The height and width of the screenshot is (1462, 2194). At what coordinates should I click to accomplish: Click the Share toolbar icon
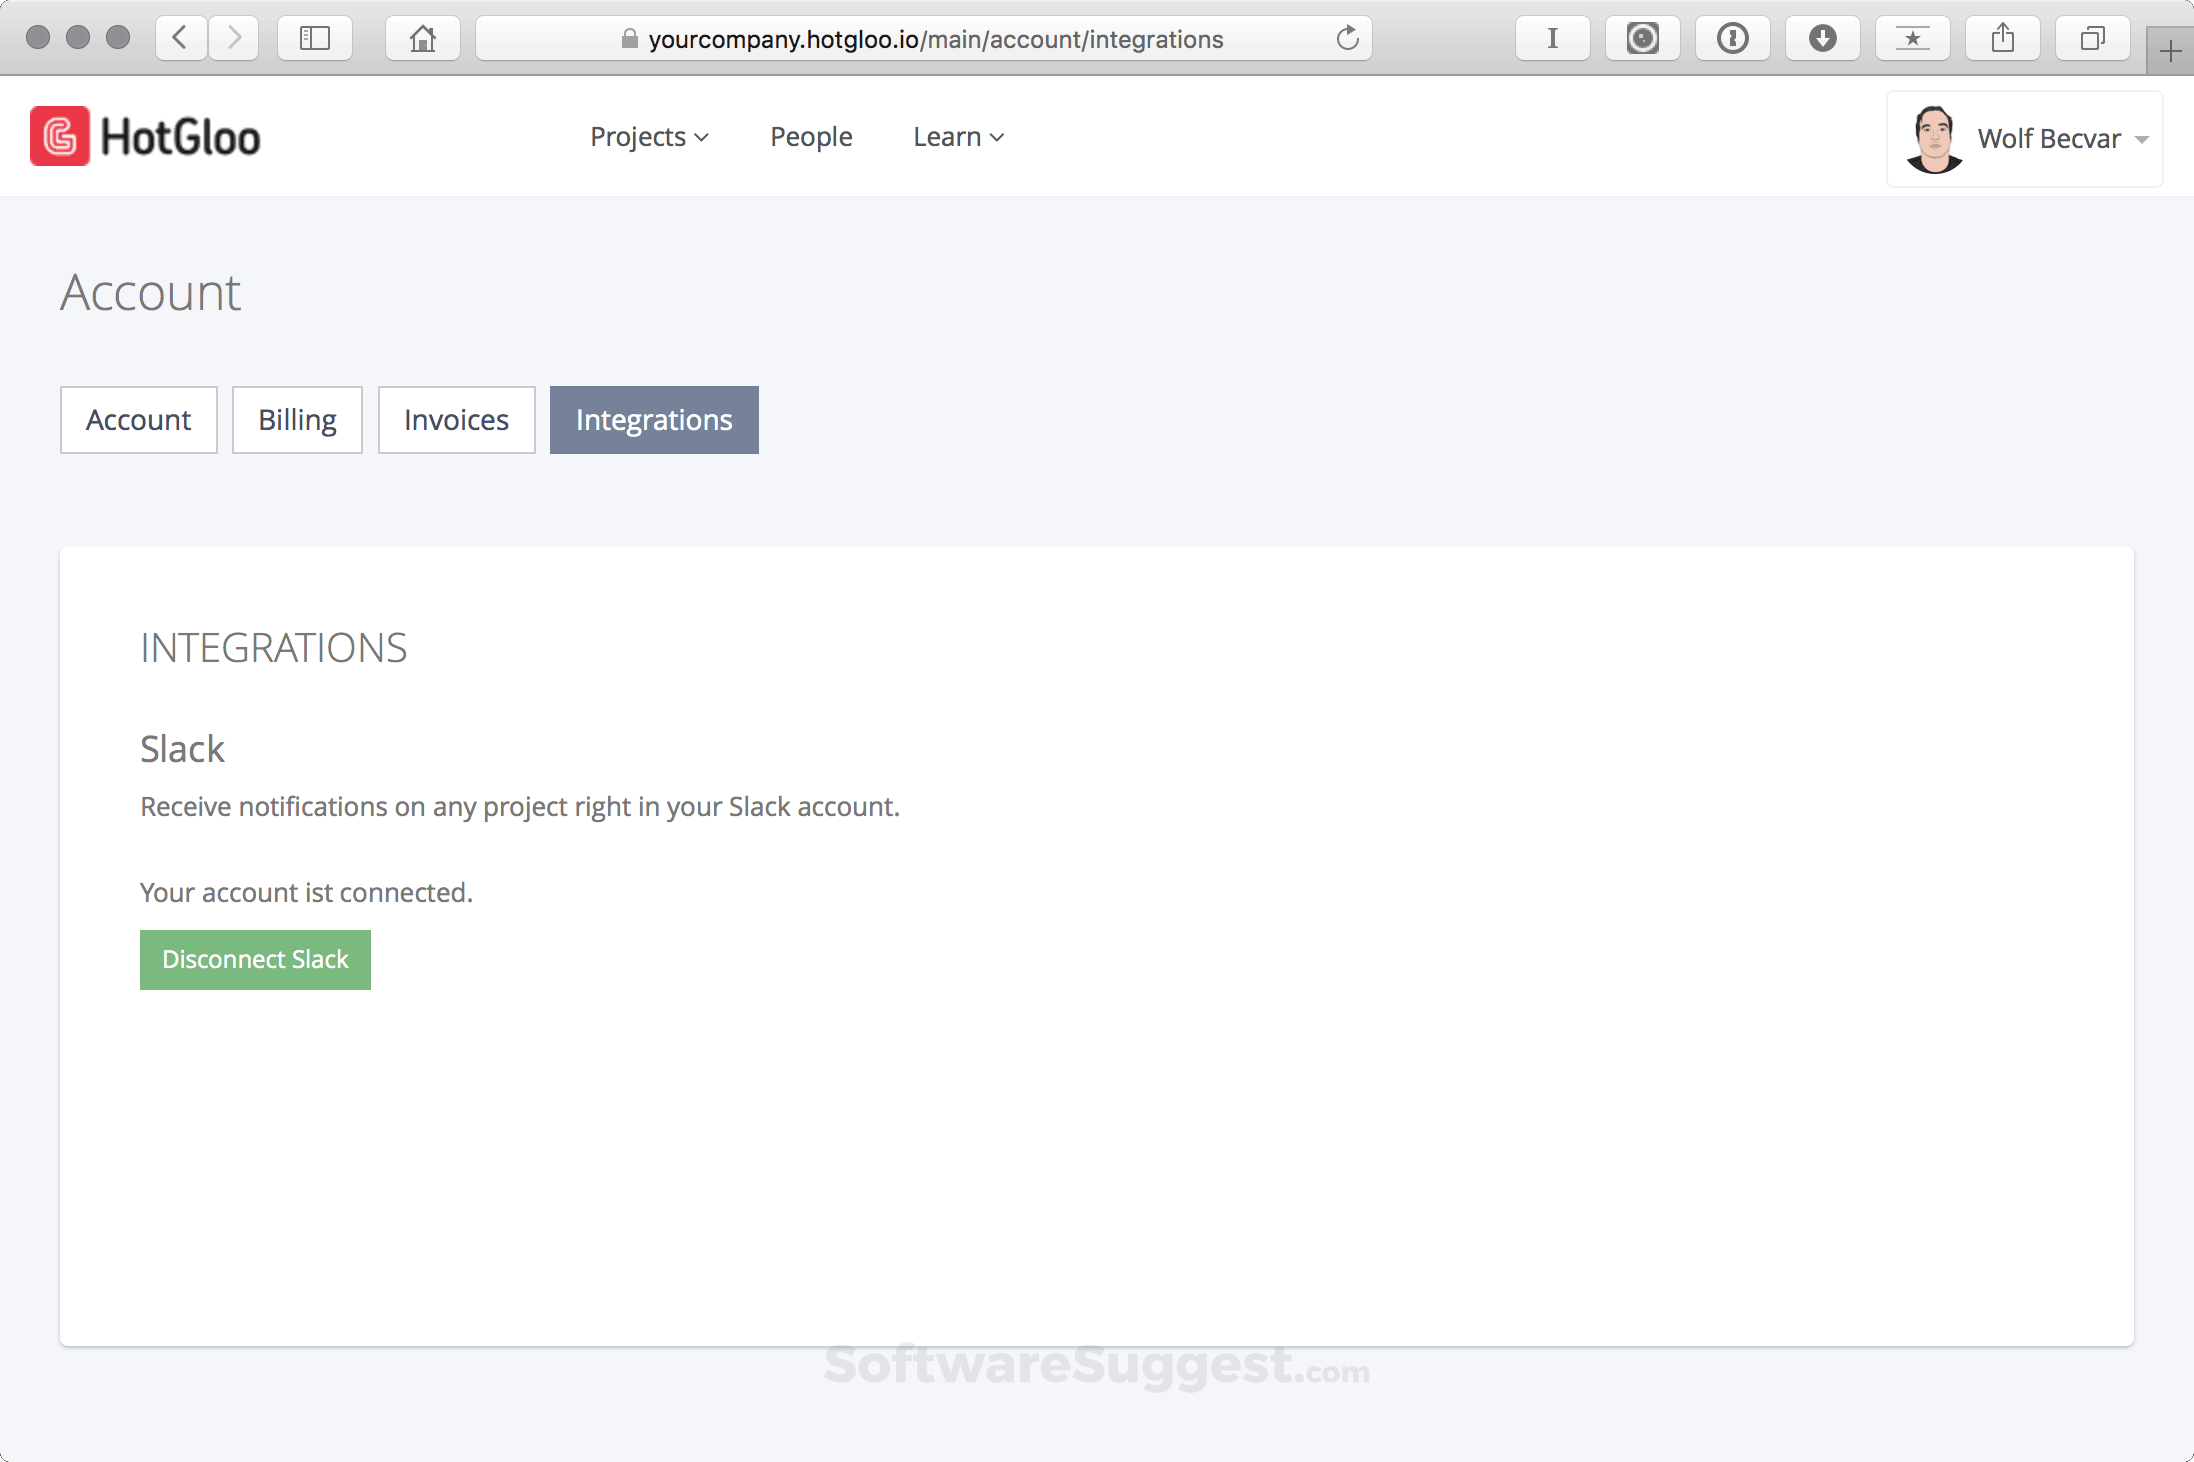pyautogui.click(x=2002, y=38)
